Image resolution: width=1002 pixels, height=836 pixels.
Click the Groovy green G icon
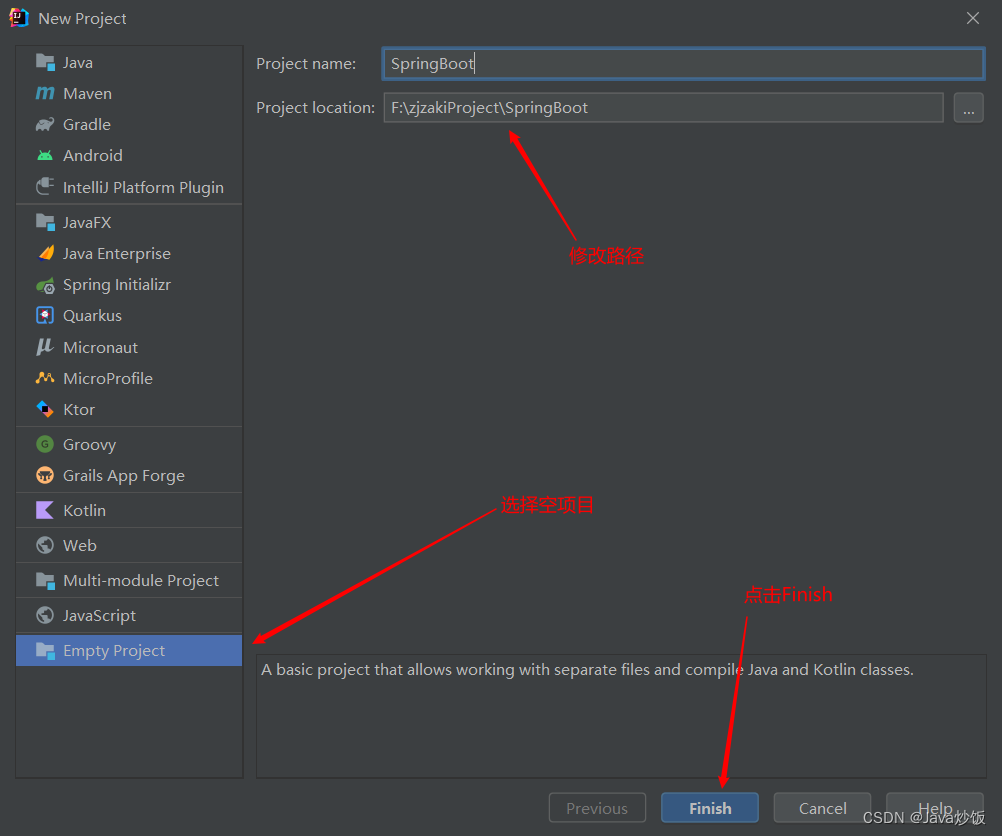[45, 444]
